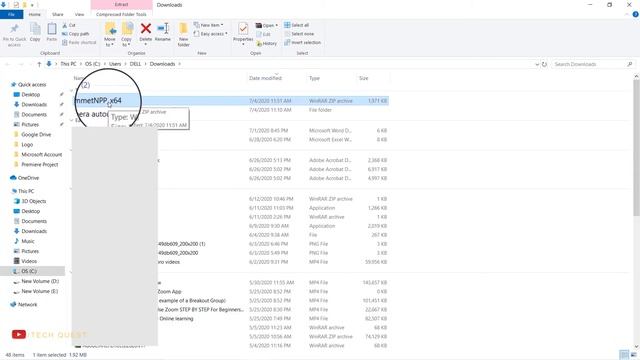Open New Volume (D:) in sidebar
Screen dimensions: 640x360
[x=40, y=281]
